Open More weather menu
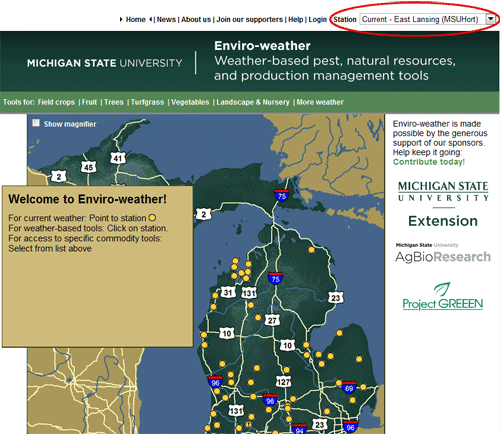 pos(320,102)
